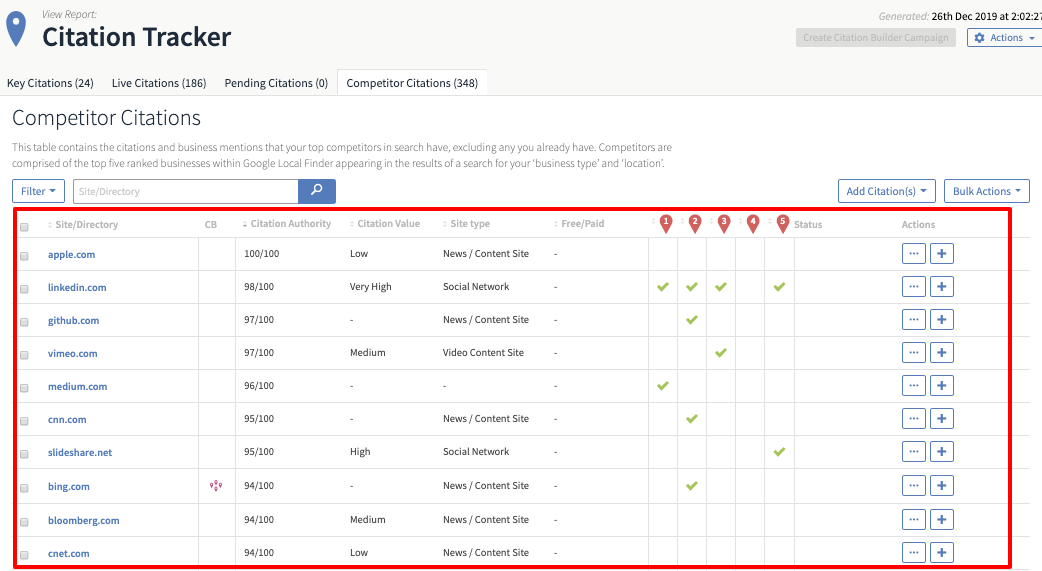
Task: Sort by Site/Directory column
Action: [83, 225]
